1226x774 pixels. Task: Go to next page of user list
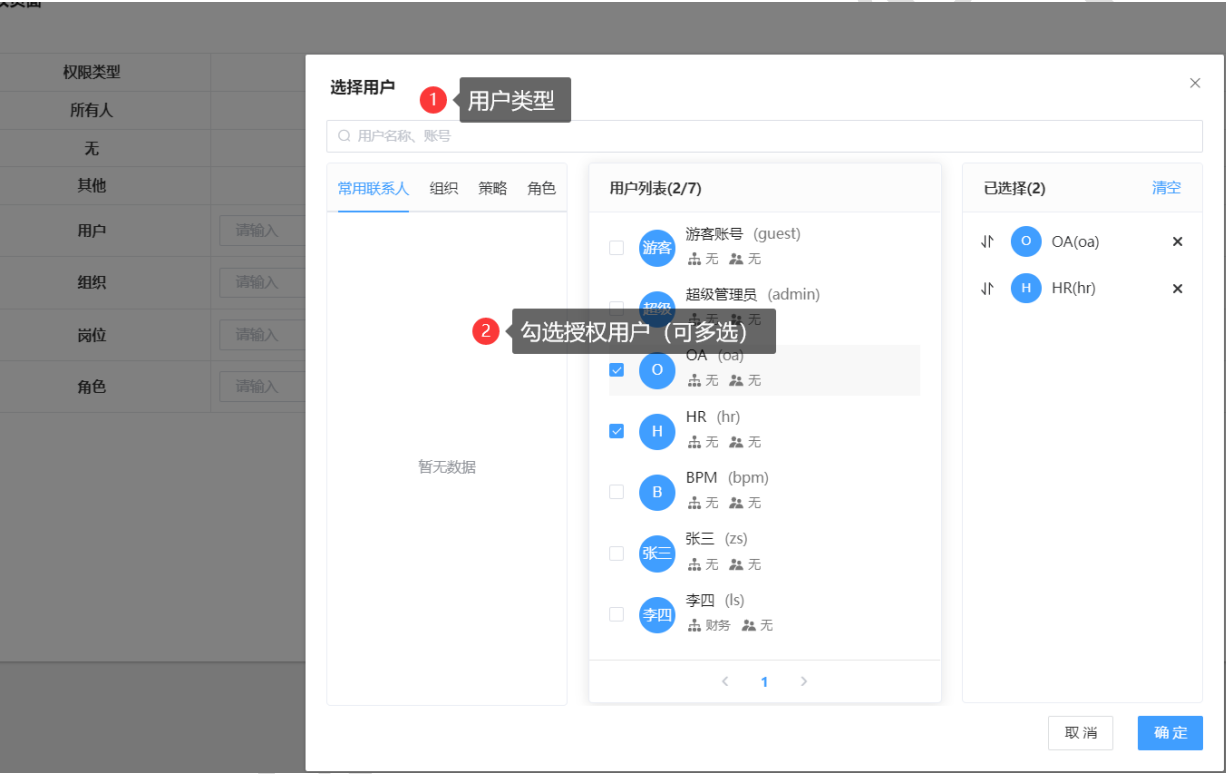point(803,682)
